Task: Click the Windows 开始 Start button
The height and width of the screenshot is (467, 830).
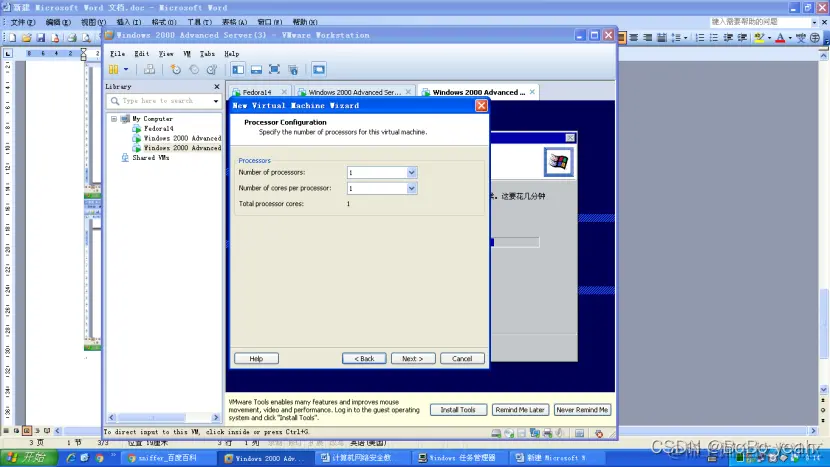Action: (x=29, y=457)
